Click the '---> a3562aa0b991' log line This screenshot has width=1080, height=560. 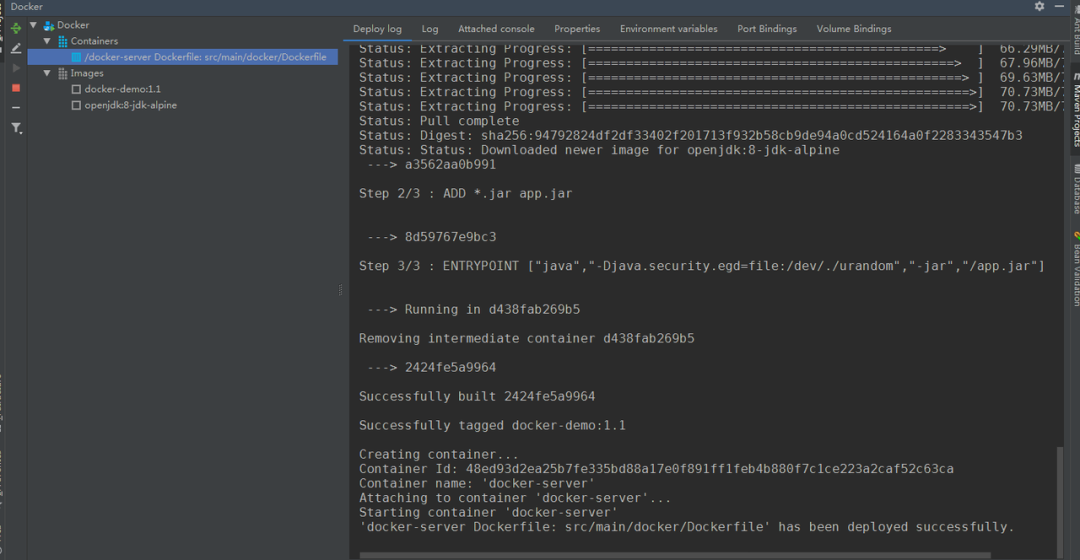point(431,165)
